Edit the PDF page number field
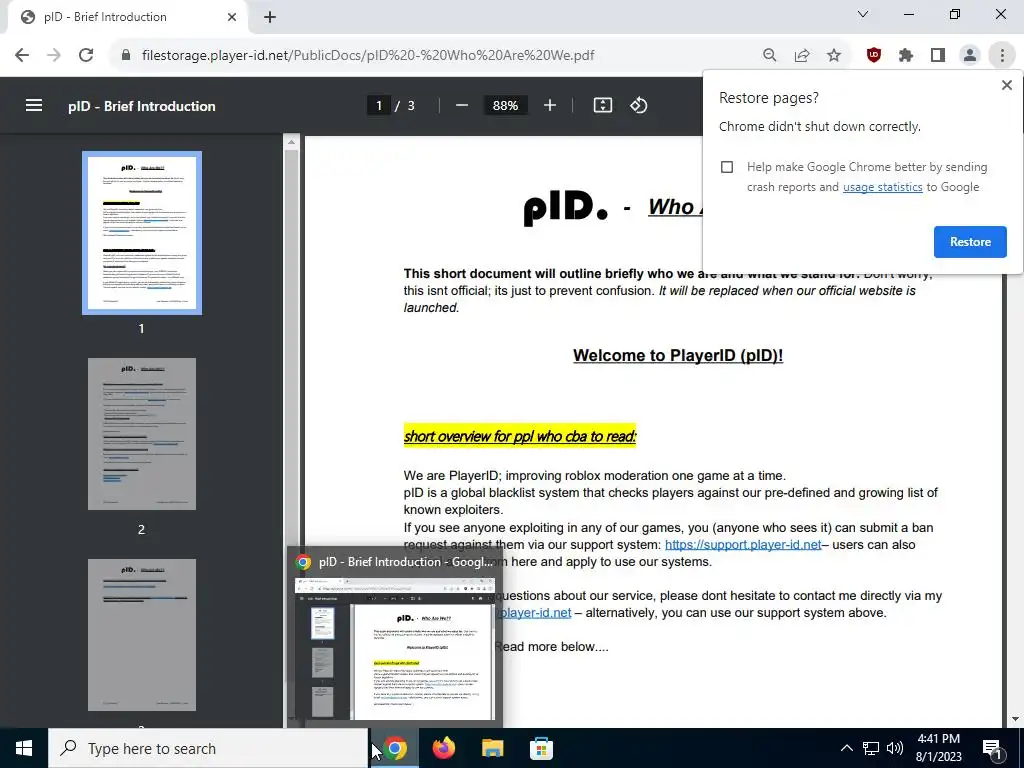 pos(379,105)
